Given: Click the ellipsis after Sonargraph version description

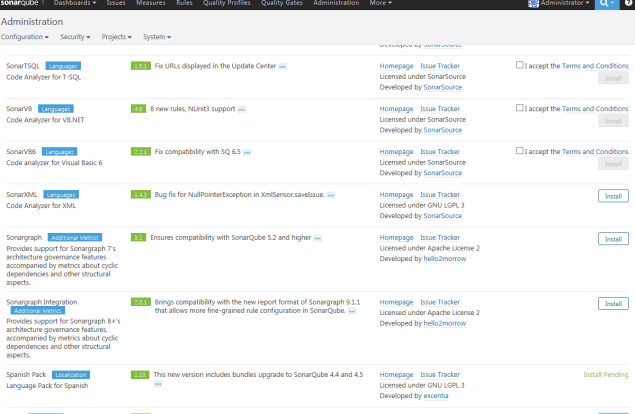Looking at the screenshot, I should point(318,238).
